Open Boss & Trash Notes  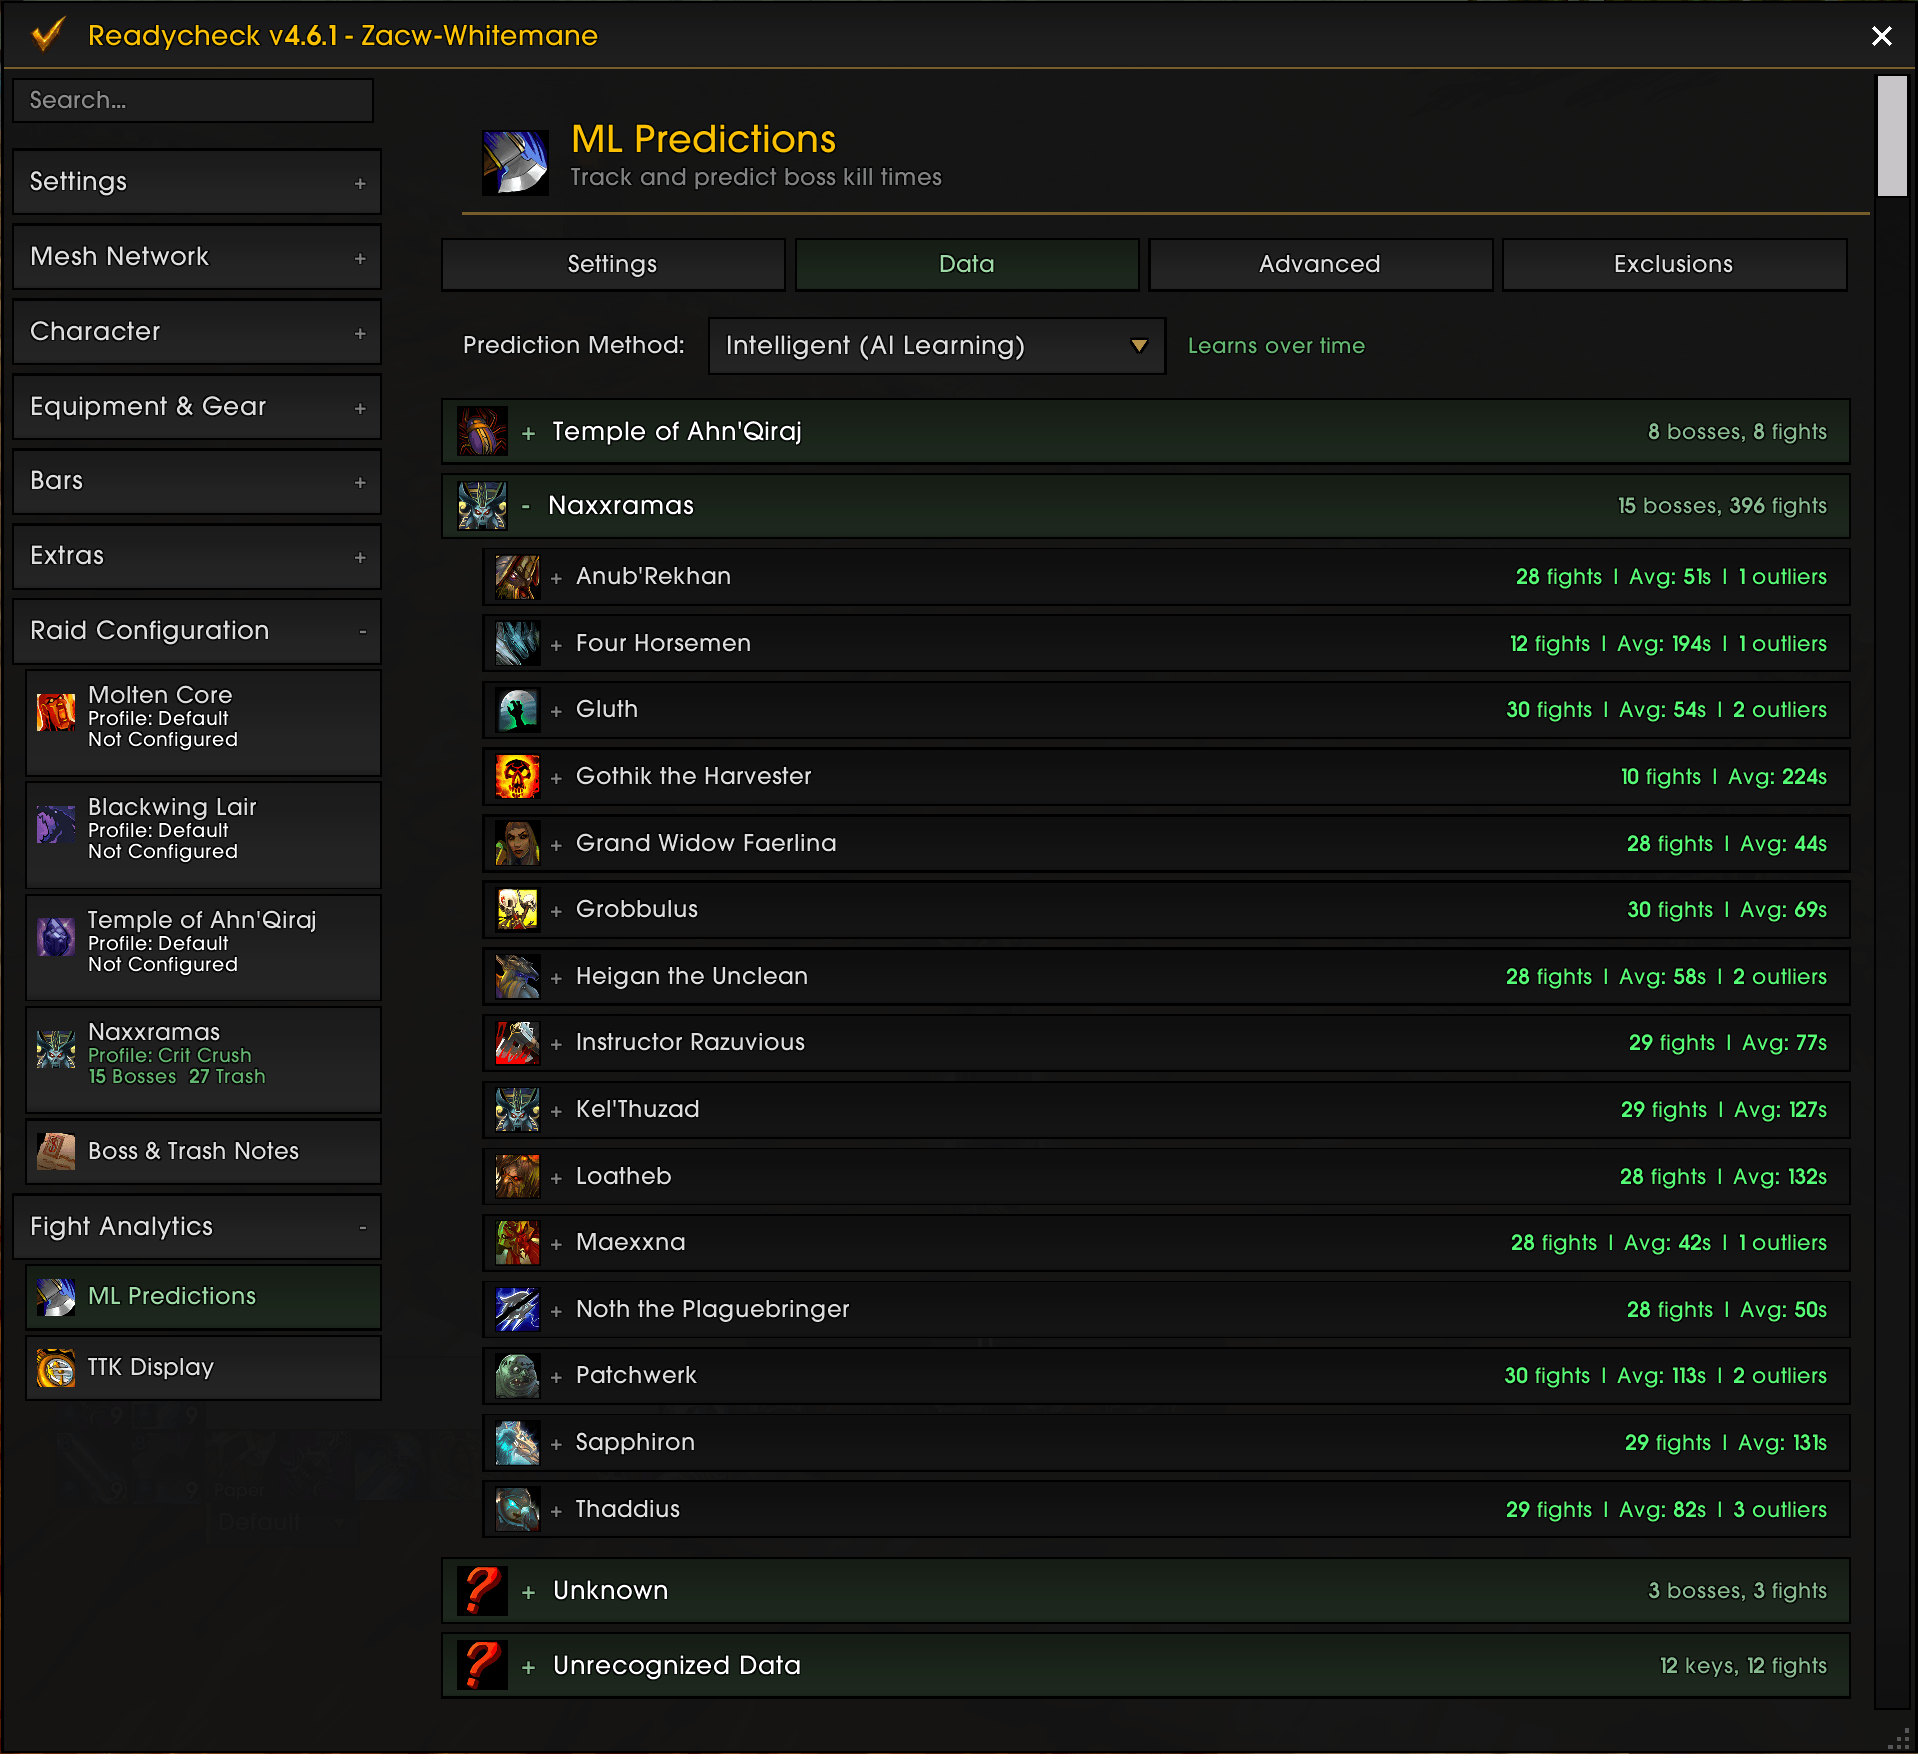point(203,1151)
